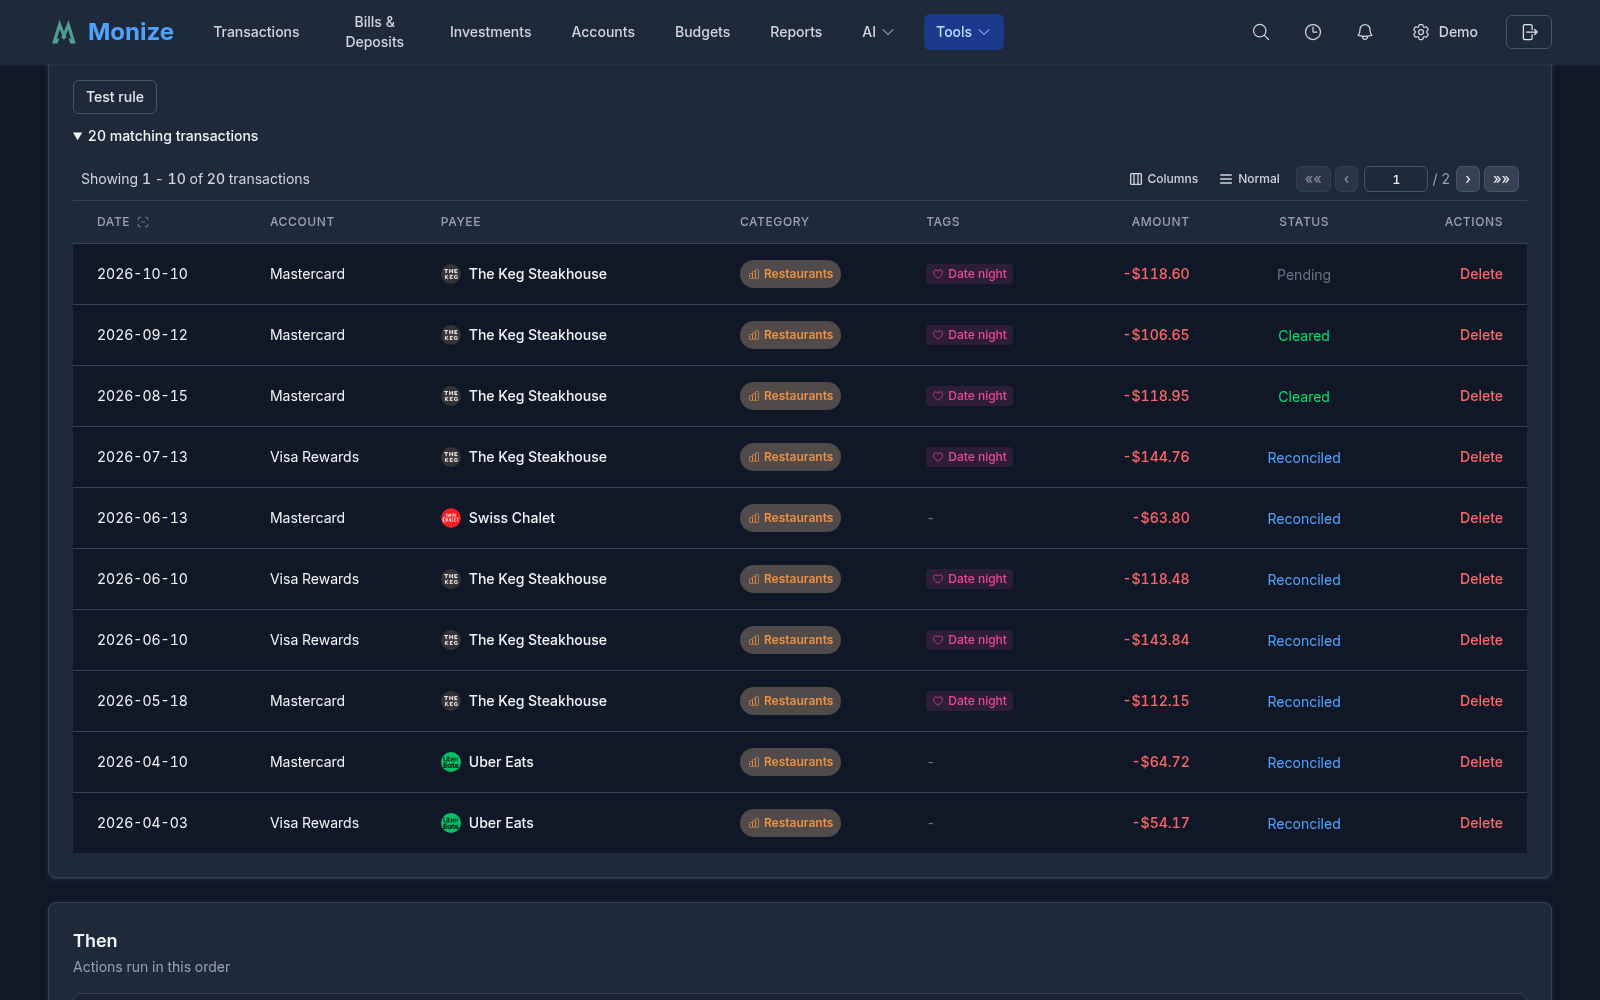Screen dimensions: 1600x1000
Task: Collapse the 20 matching transactions section
Action: pyautogui.click(x=166, y=136)
